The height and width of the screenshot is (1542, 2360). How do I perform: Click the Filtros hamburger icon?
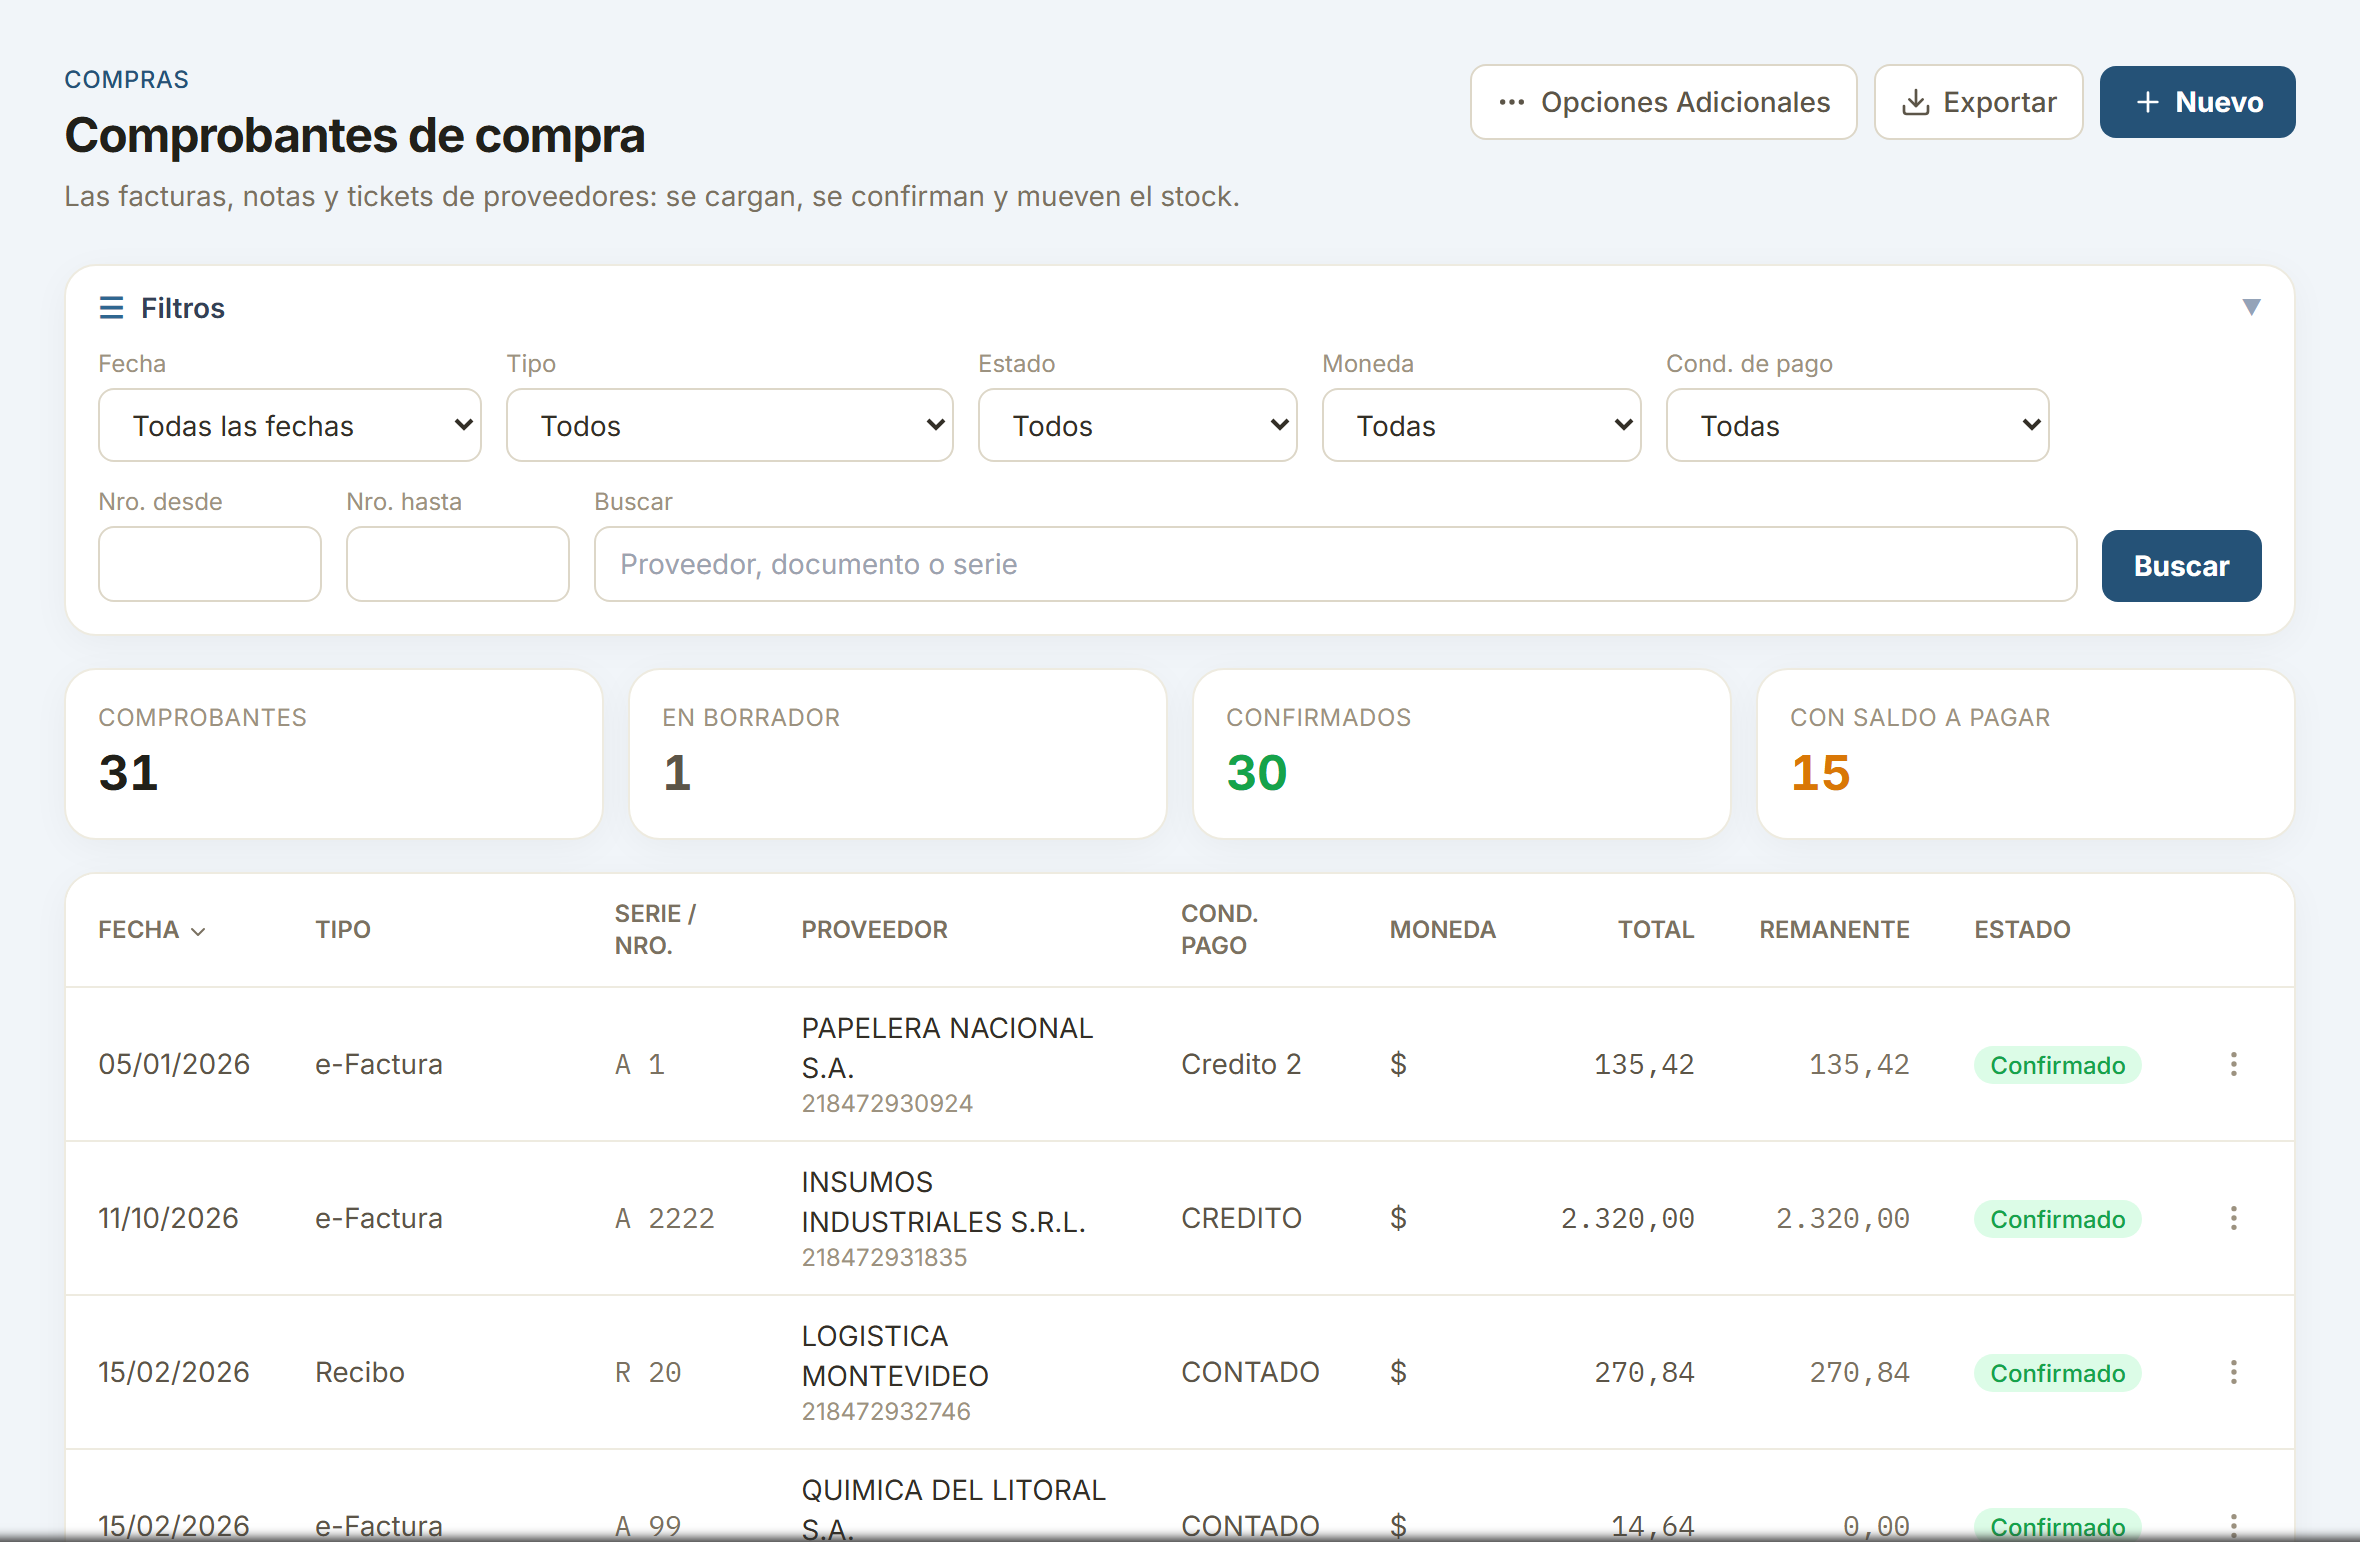click(x=111, y=307)
